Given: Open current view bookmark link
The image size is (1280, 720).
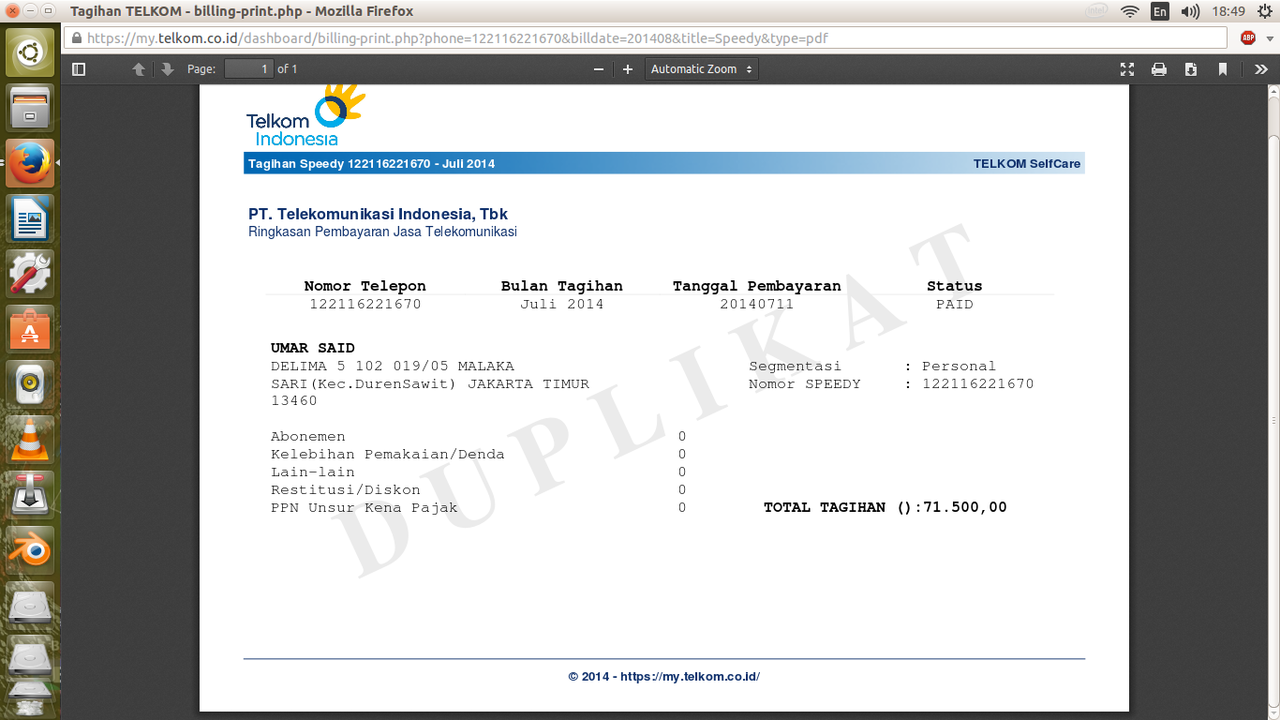Looking at the screenshot, I should [x=1223, y=69].
